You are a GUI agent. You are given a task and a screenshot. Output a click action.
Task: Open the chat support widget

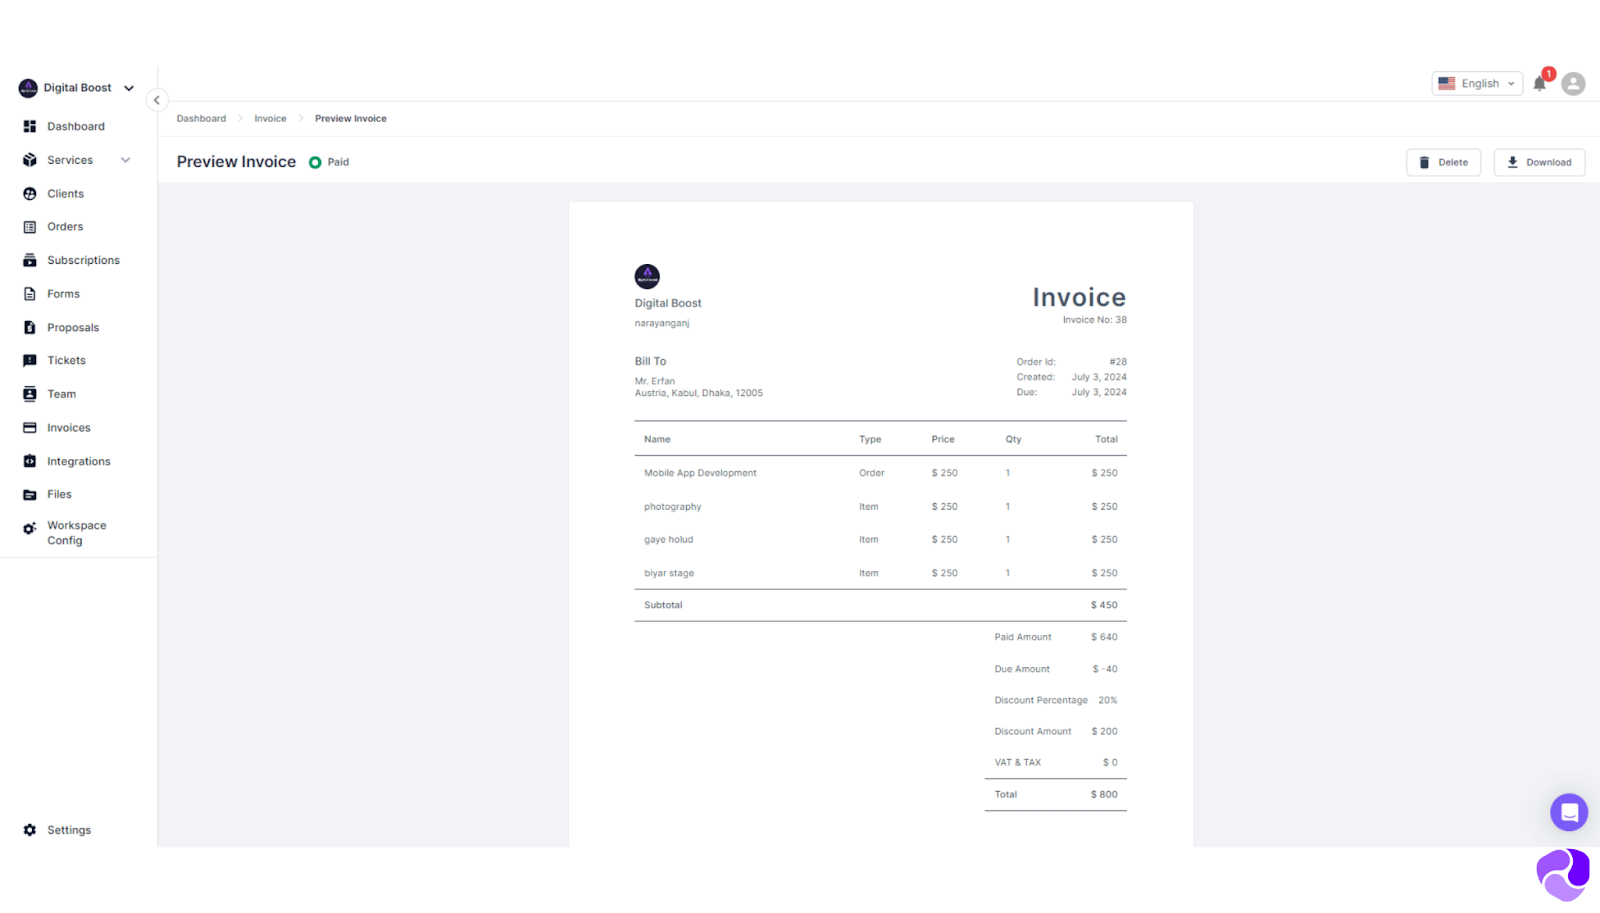(1569, 812)
